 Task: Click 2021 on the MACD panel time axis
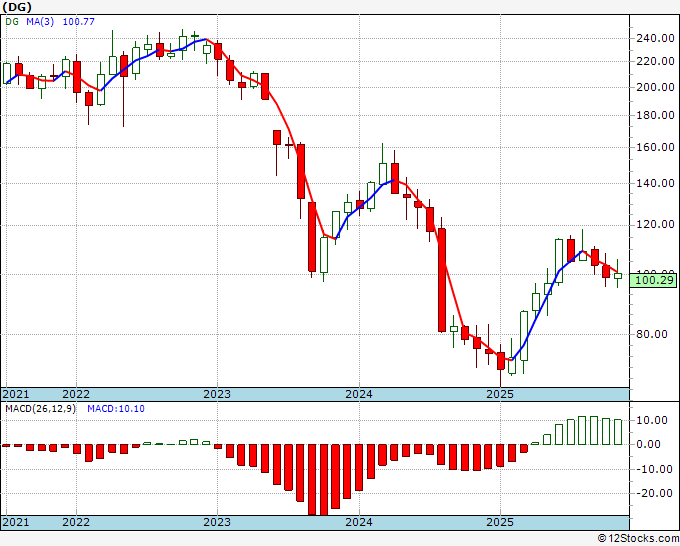(16, 522)
